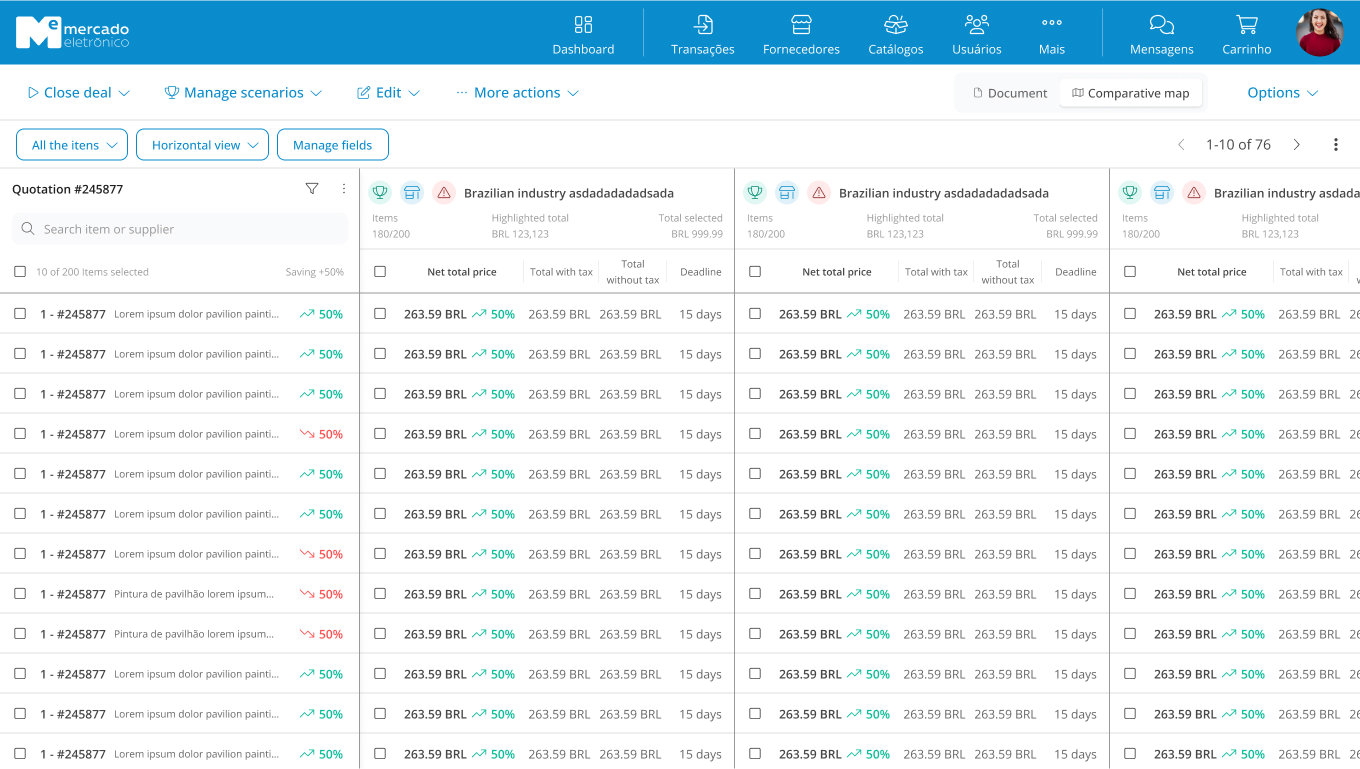Select the Comparative map tab
1360x769 pixels.
coord(1131,93)
